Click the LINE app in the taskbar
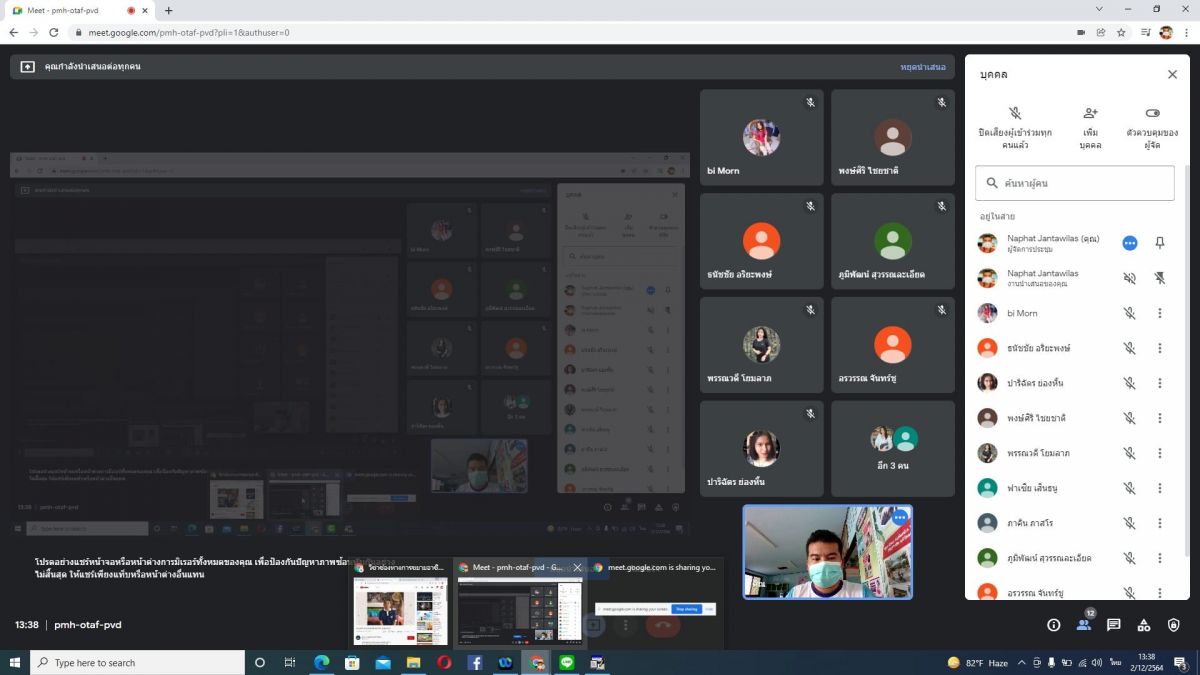The height and width of the screenshot is (675, 1200). tap(567, 662)
